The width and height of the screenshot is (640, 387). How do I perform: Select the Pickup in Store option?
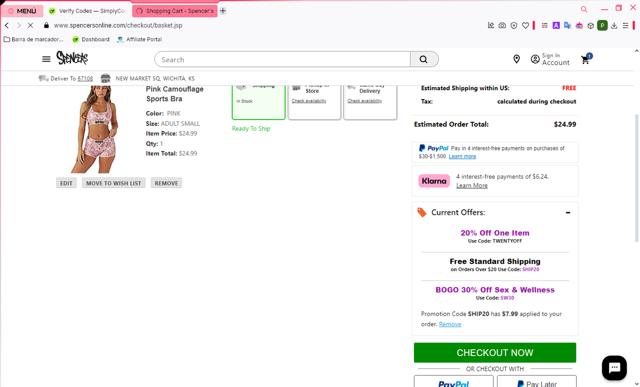[x=314, y=101]
